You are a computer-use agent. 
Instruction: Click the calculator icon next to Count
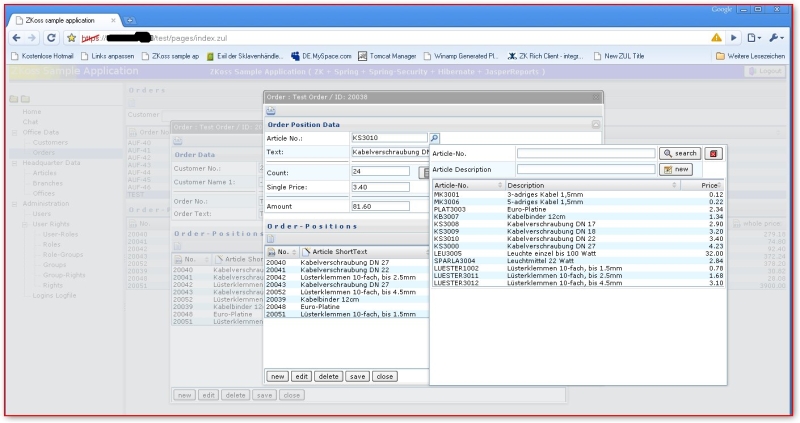(423, 172)
